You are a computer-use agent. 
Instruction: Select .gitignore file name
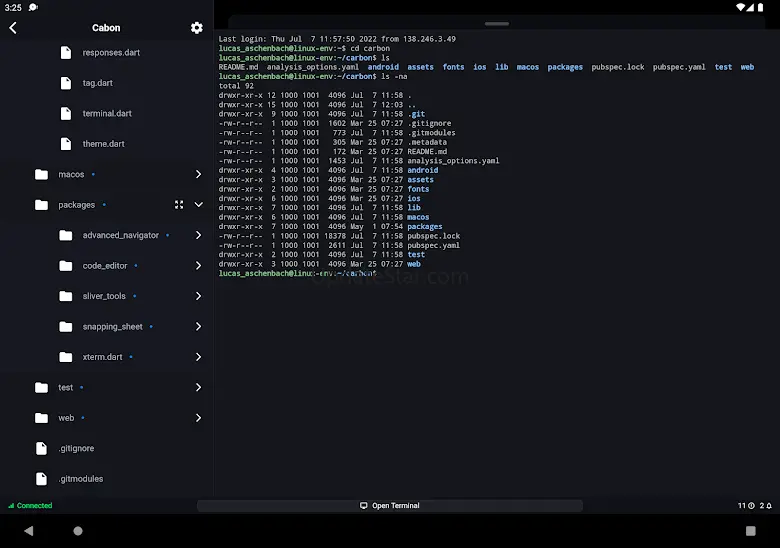point(76,449)
